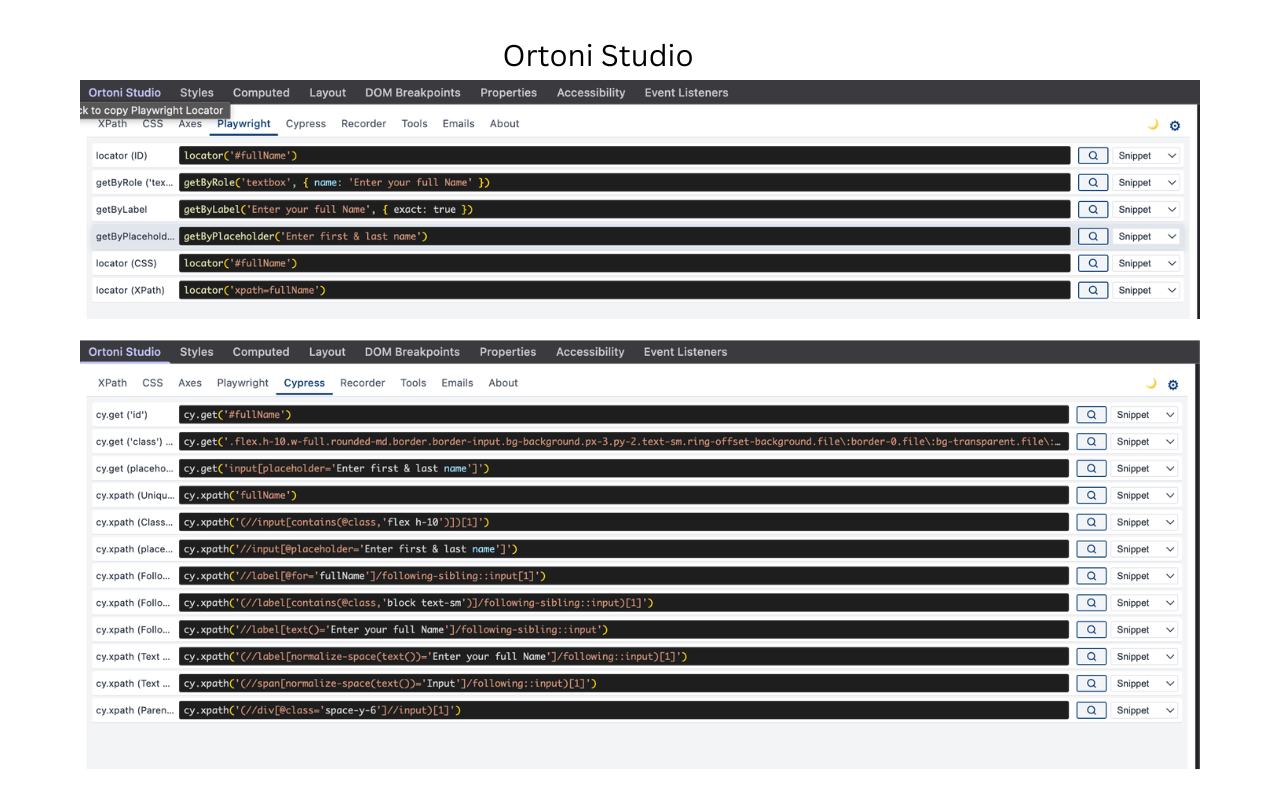Screen dimensions: 1280x800
Task: Click search icon for cy.get placeholder row
Action: point(1091,469)
